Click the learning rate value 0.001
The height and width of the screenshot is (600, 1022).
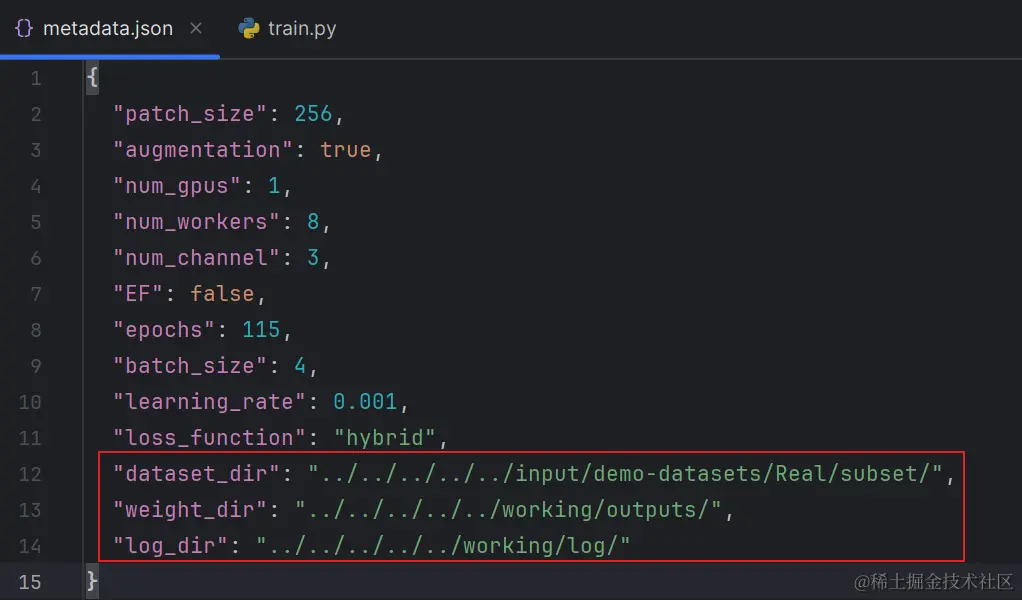pyautogui.click(x=365, y=402)
